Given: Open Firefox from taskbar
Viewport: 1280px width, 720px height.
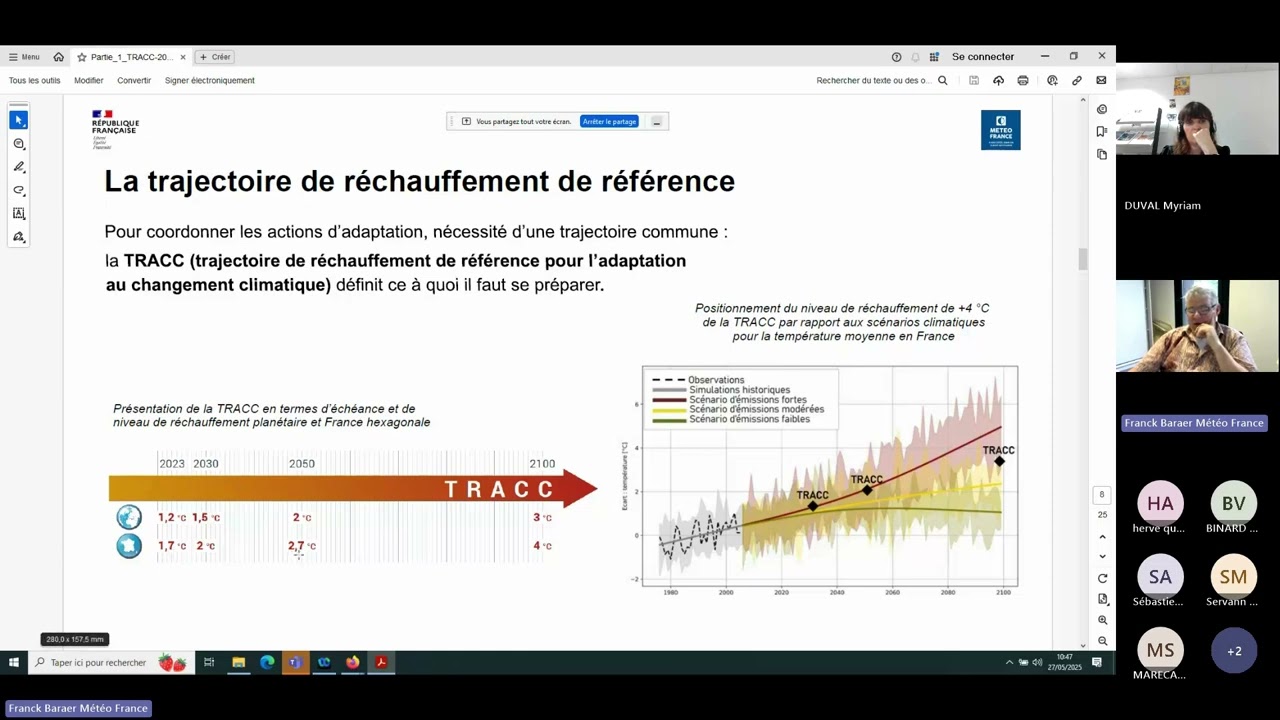Looking at the screenshot, I should [x=353, y=662].
